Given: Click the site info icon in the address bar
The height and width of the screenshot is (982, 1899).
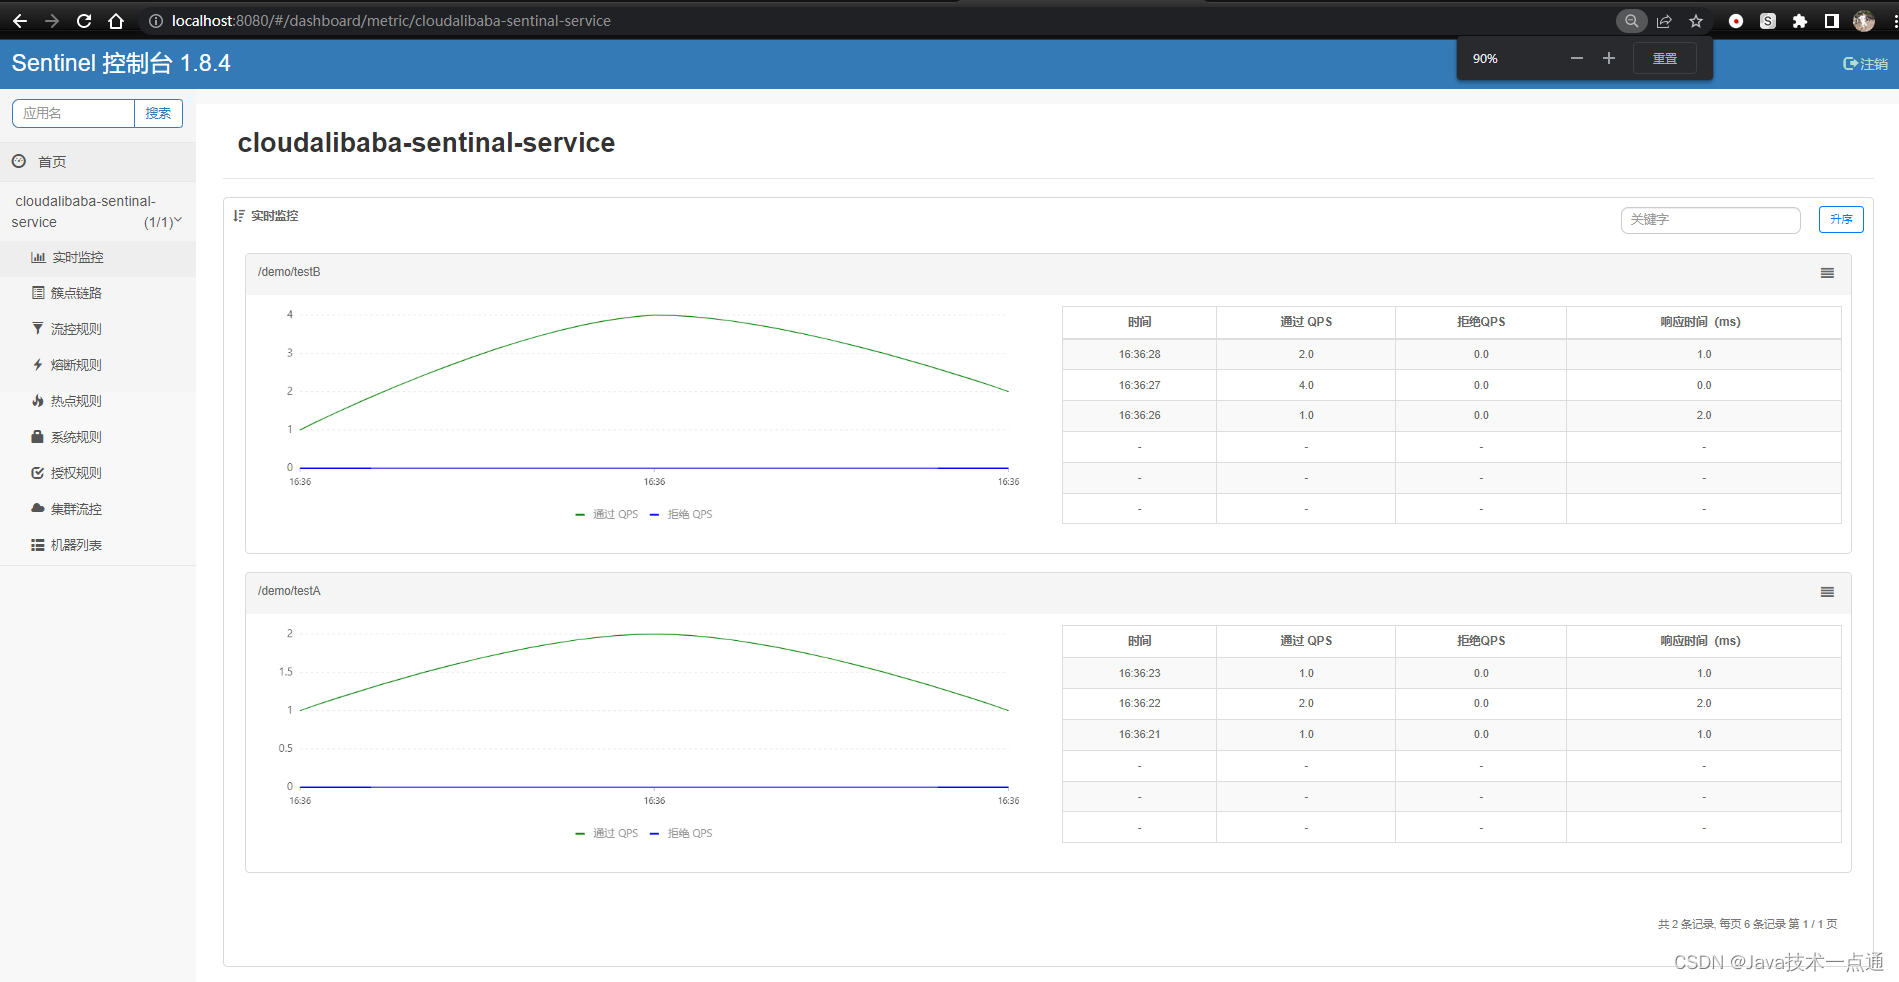Looking at the screenshot, I should tap(156, 21).
